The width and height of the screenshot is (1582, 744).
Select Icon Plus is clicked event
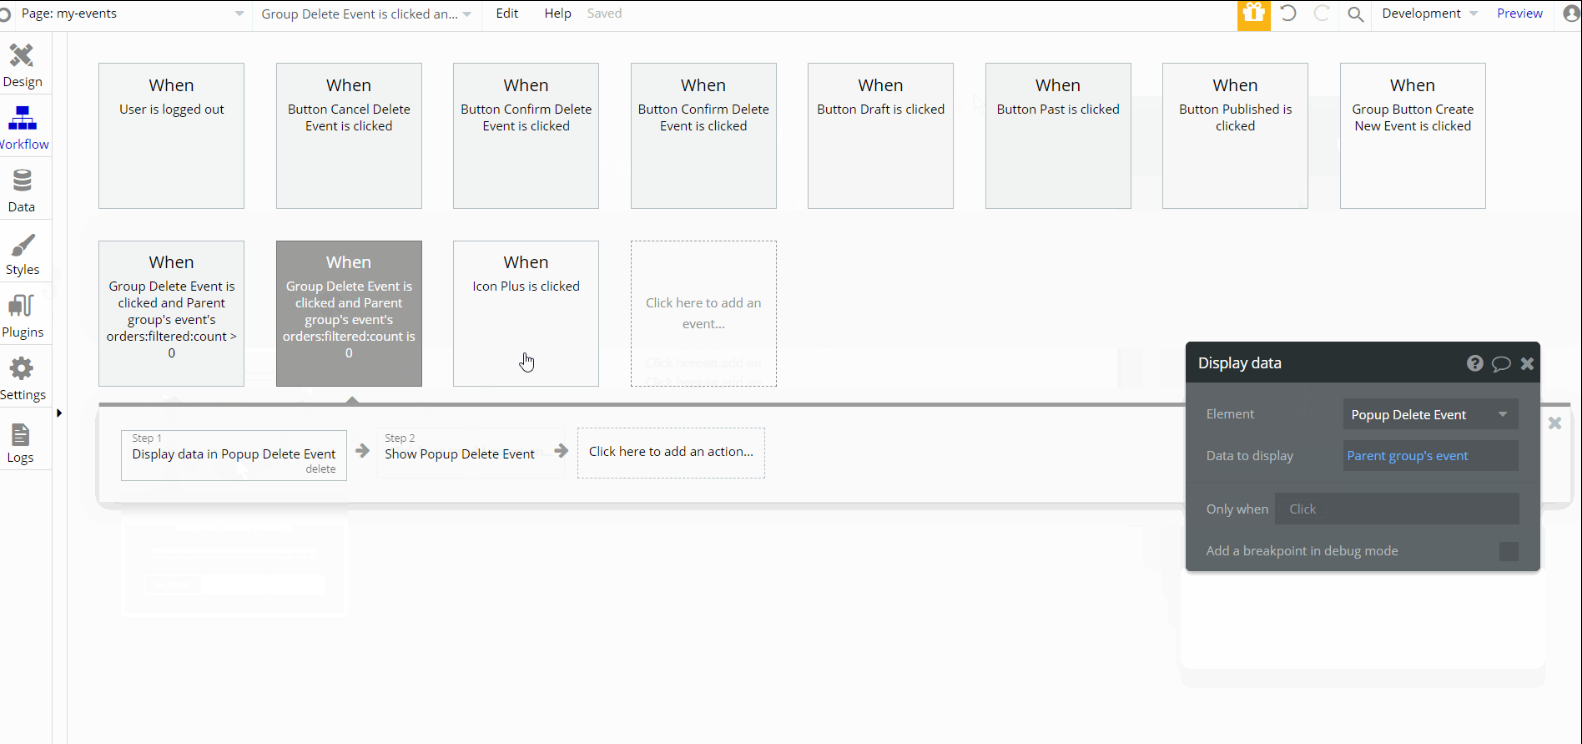(526, 313)
